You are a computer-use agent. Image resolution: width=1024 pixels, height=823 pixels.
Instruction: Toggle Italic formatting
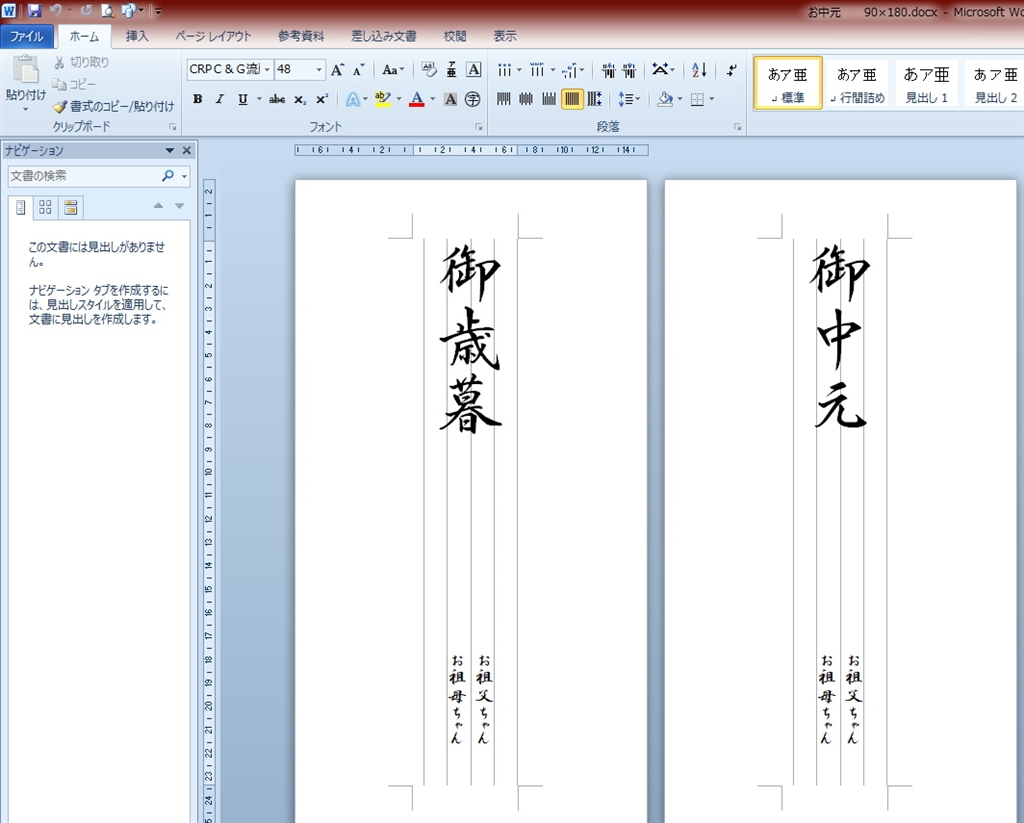(x=220, y=99)
